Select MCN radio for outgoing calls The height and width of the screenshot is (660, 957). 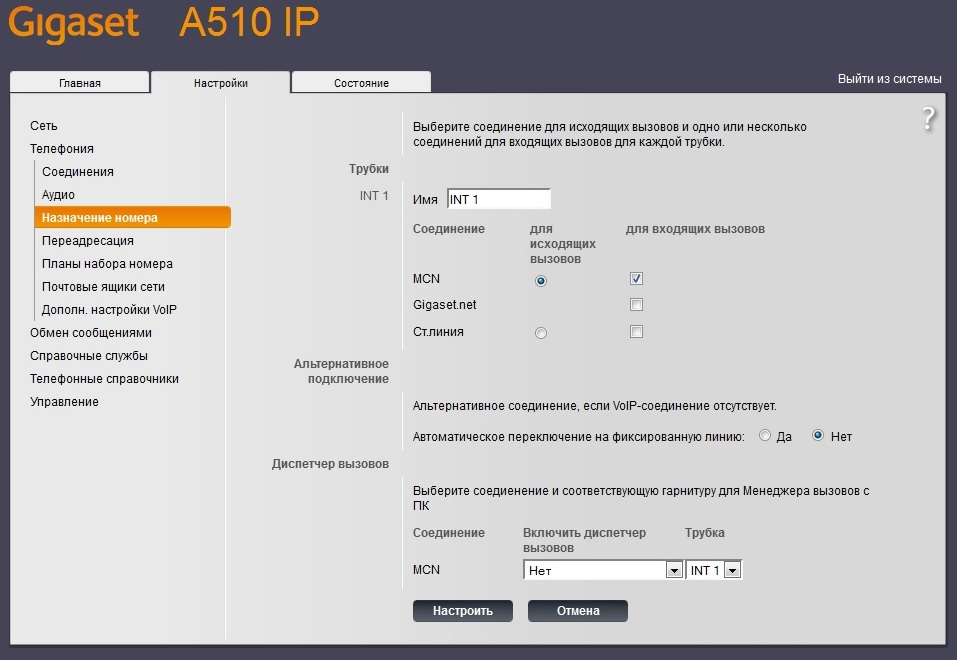click(x=541, y=281)
